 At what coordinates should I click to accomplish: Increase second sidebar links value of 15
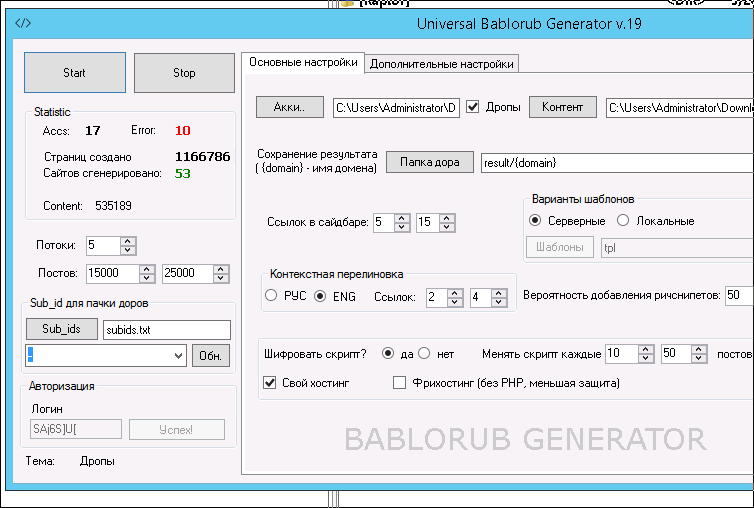tap(447, 217)
